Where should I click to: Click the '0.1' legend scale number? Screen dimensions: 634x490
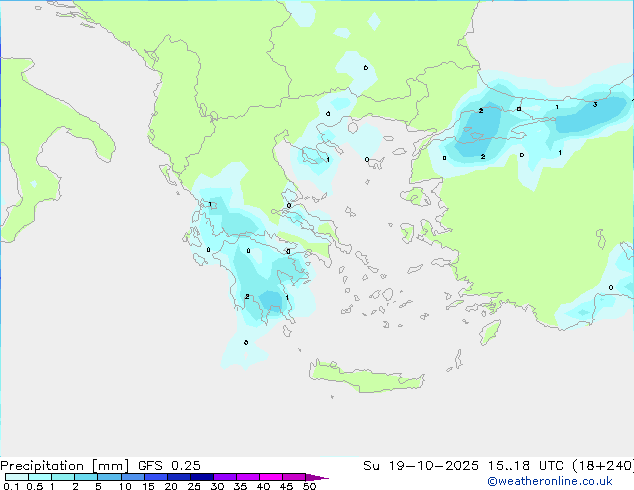click(x=11, y=486)
